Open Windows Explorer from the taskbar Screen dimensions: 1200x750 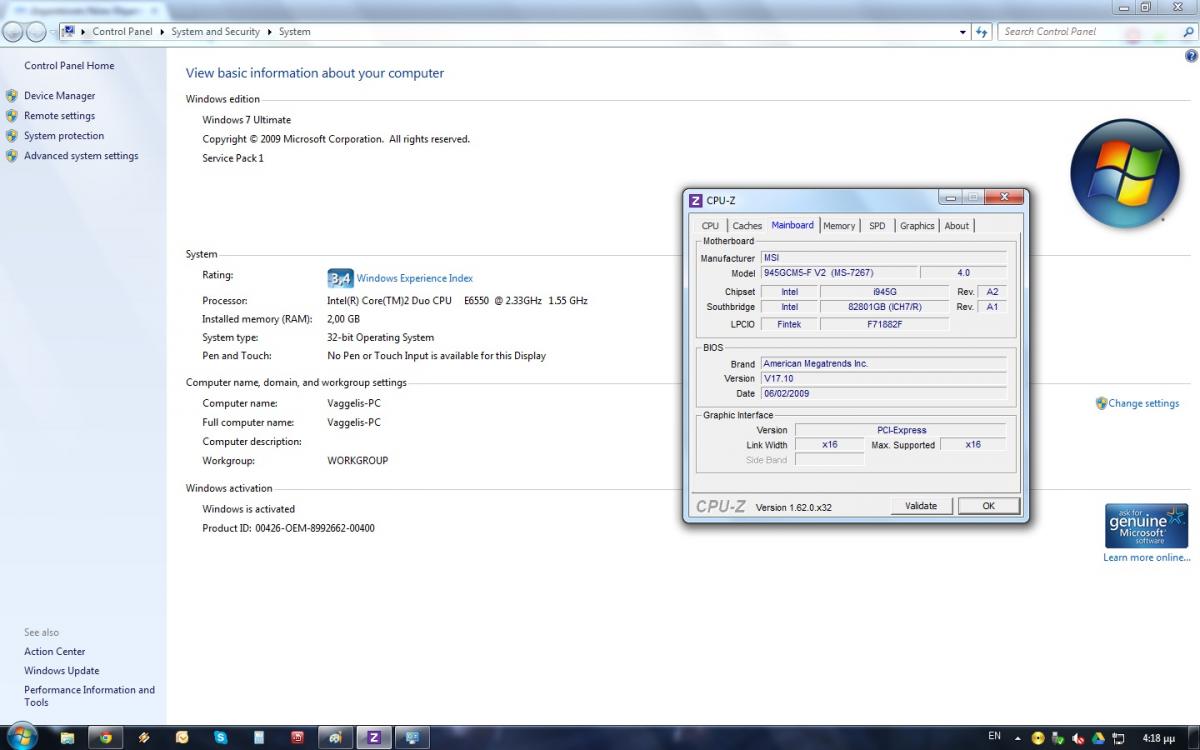pos(67,738)
